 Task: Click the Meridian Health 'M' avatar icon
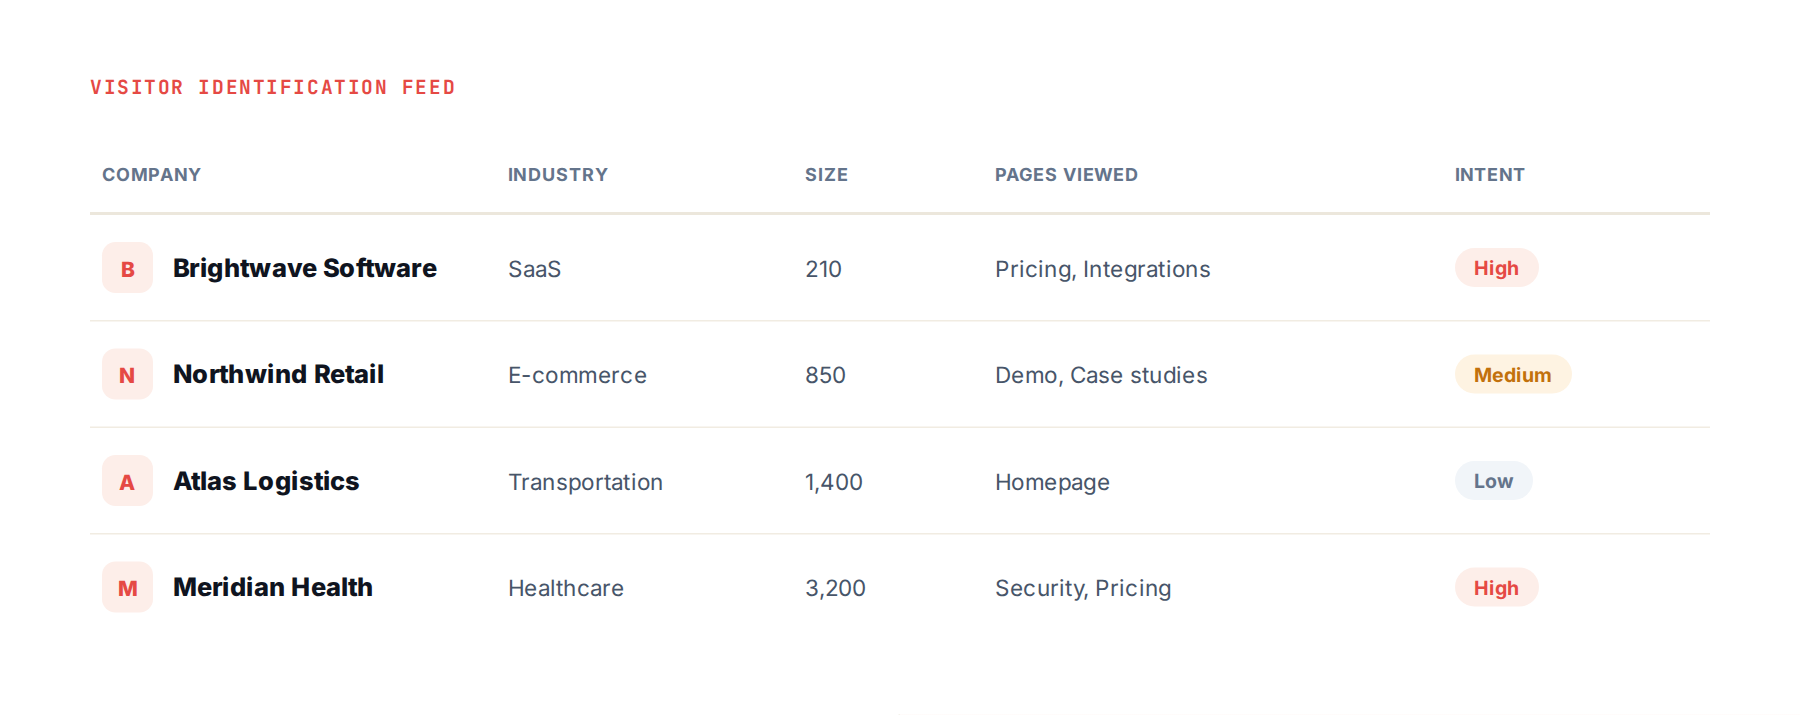tap(127, 588)
